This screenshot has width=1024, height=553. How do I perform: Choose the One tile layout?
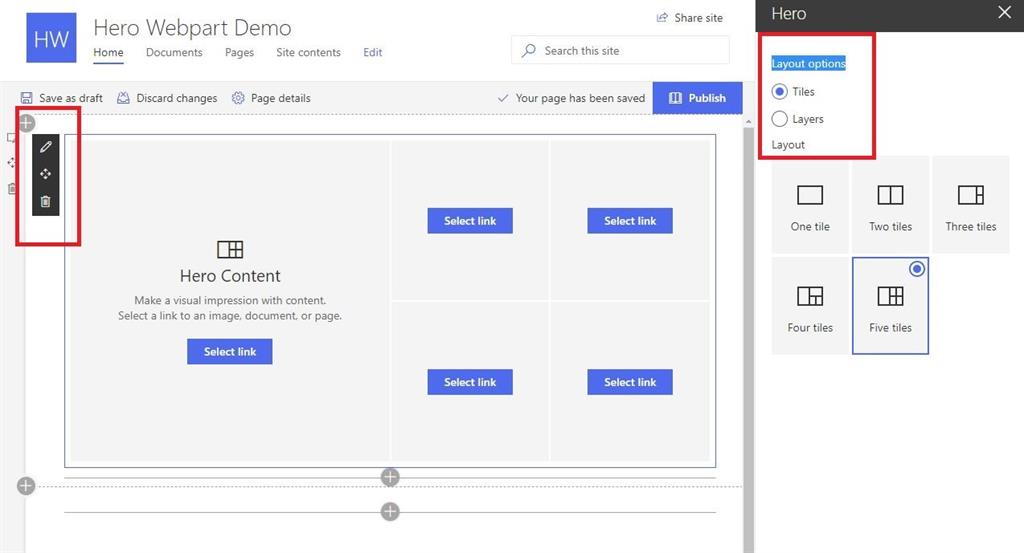point(810,205)
